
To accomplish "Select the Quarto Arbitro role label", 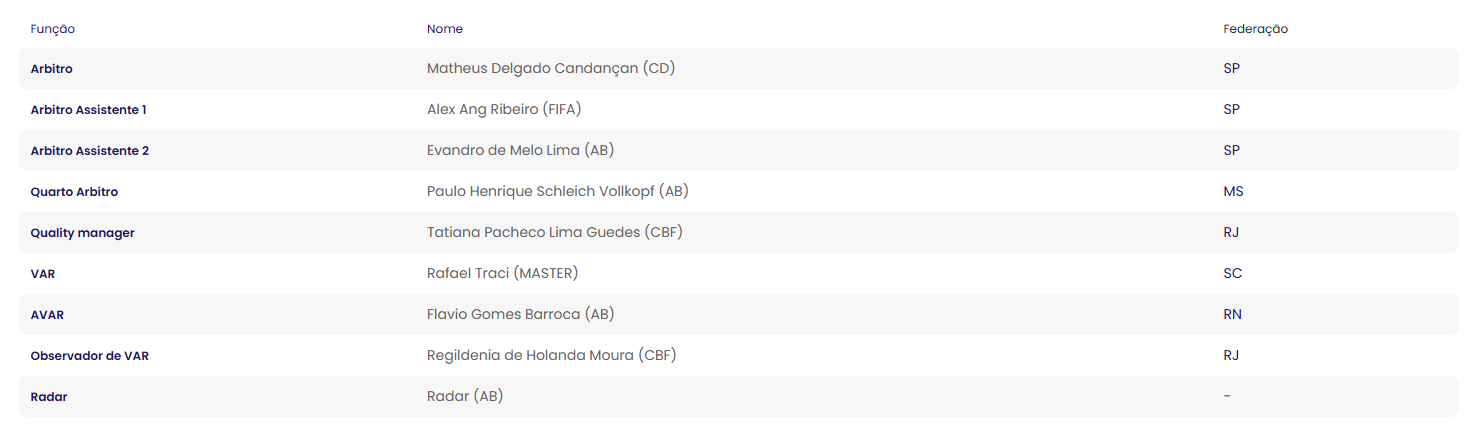I will click(x=75, y=191).
